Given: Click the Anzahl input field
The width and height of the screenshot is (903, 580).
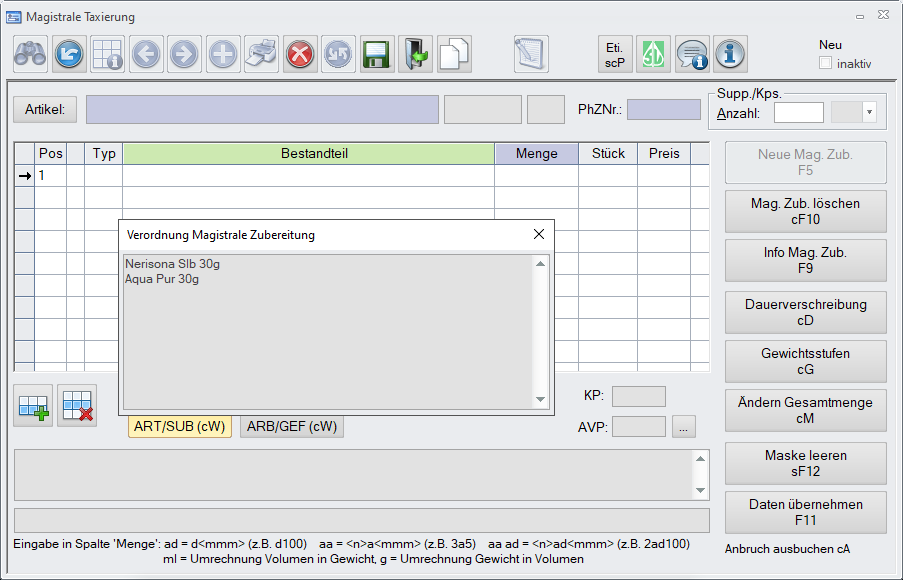Looking at the screenshot, I should [x=798, y=113].
